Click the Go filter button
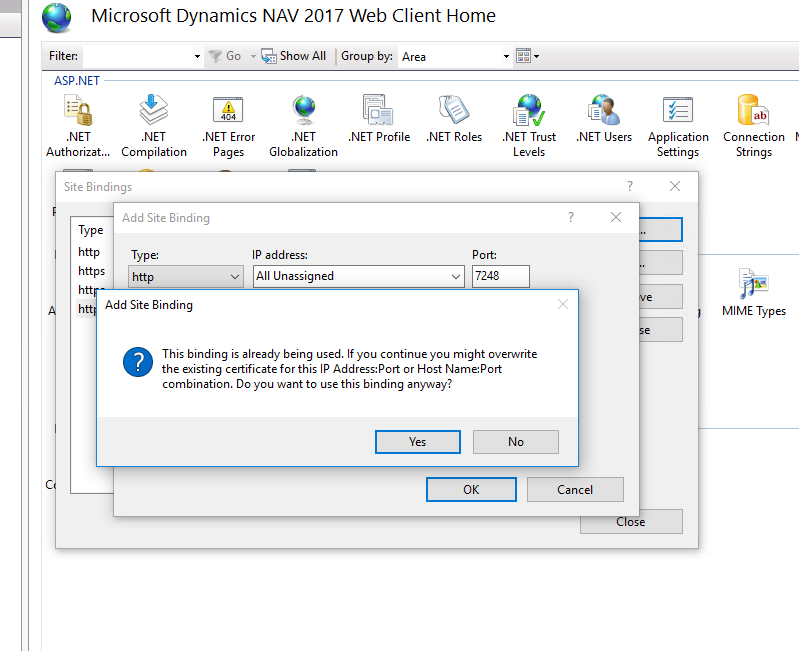This screenshot has width=799, height=651. tap(225, 56)
